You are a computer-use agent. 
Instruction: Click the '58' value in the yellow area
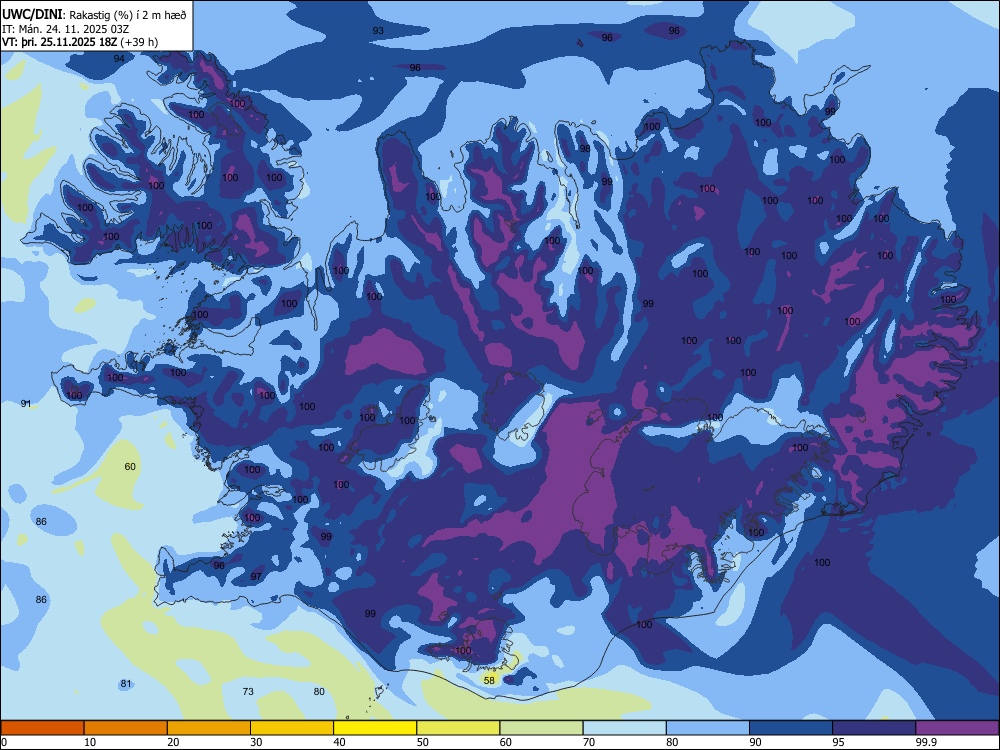coord(489,680)
